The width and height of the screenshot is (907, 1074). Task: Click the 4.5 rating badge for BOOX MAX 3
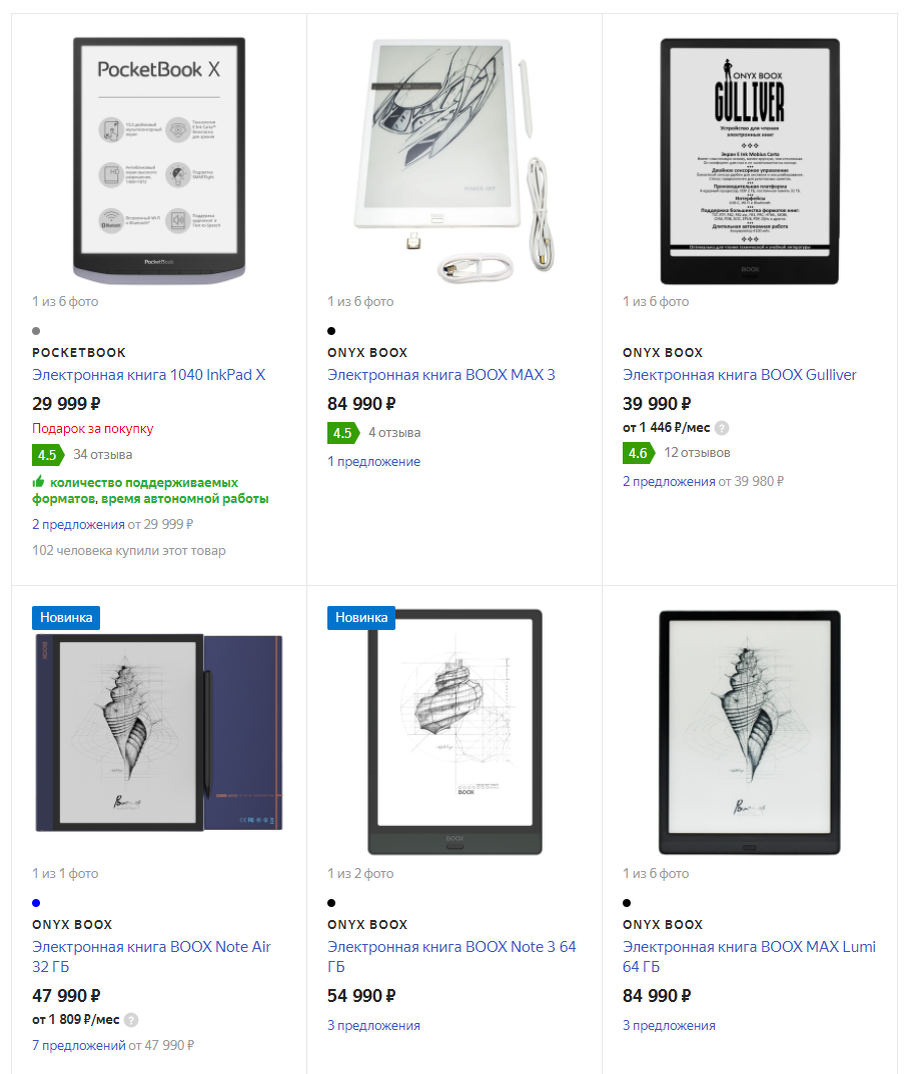pyautogui.click(x=343, y=433)
